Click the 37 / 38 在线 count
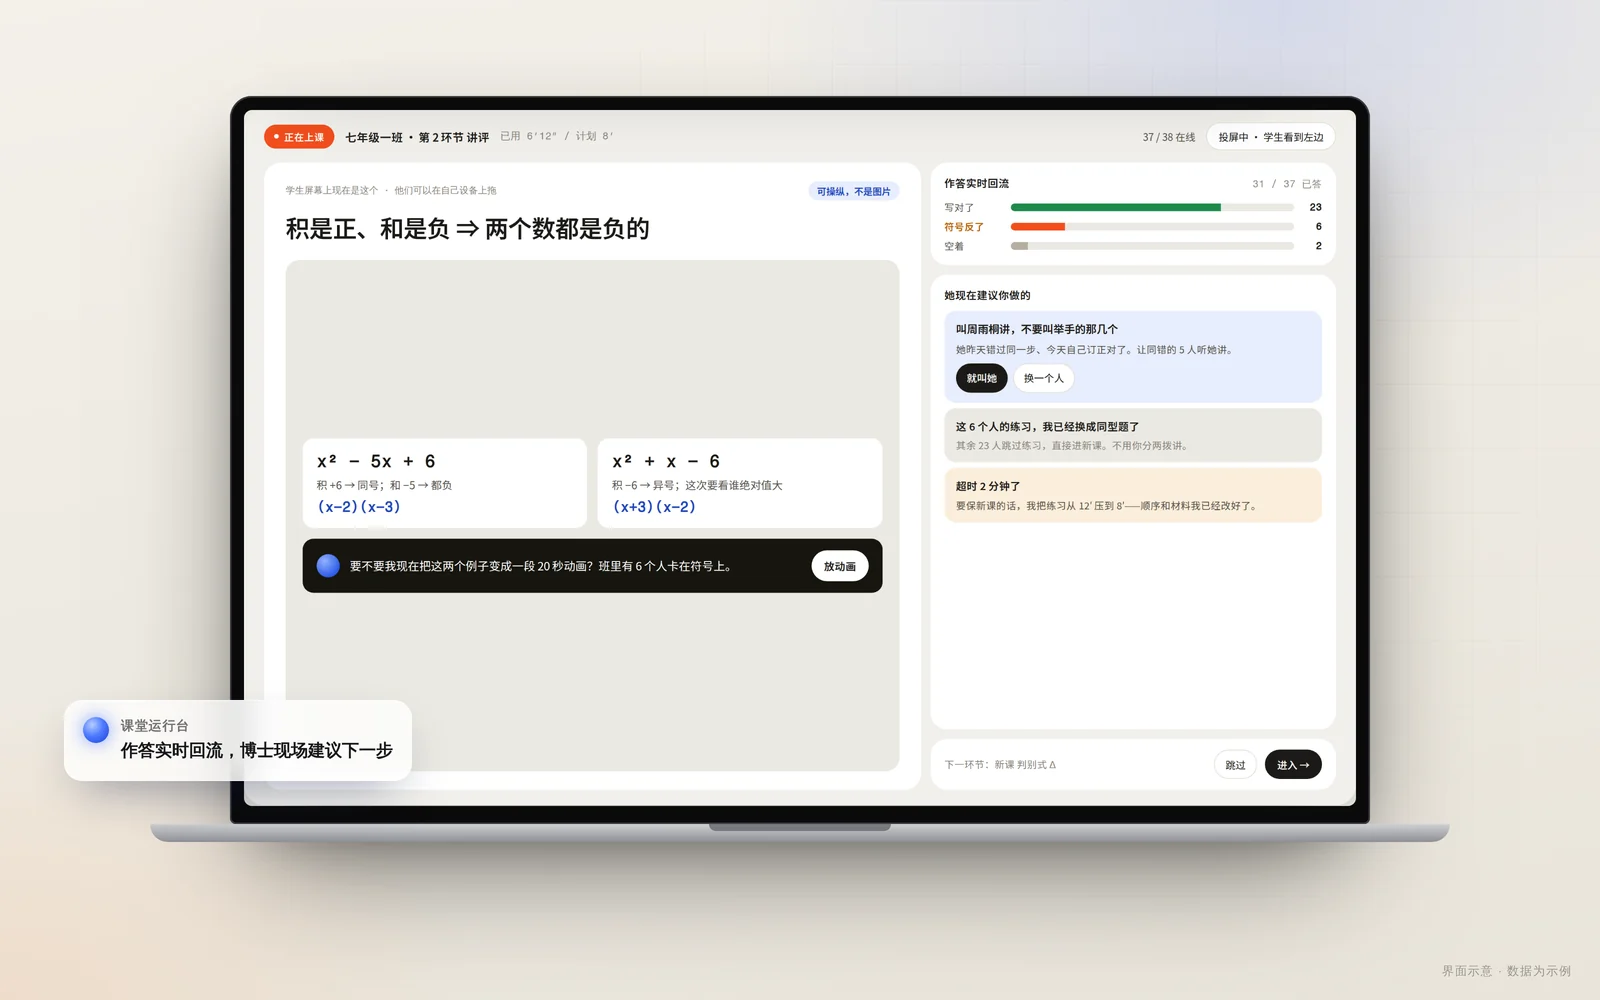Screen dimensions: 1600x1000 [1168, 137]
